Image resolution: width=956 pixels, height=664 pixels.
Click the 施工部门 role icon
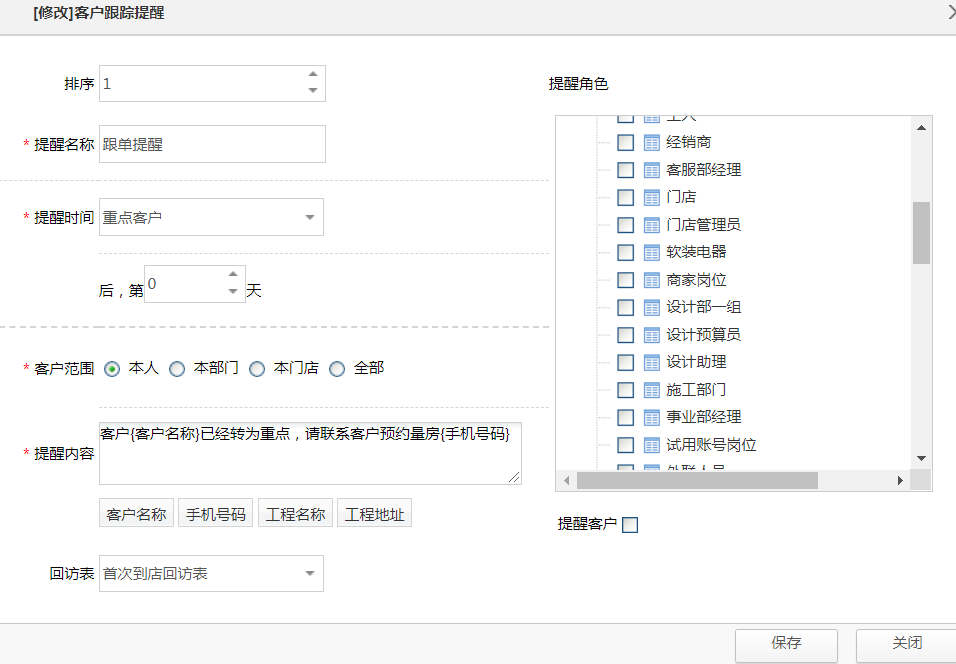click(651, 389)
